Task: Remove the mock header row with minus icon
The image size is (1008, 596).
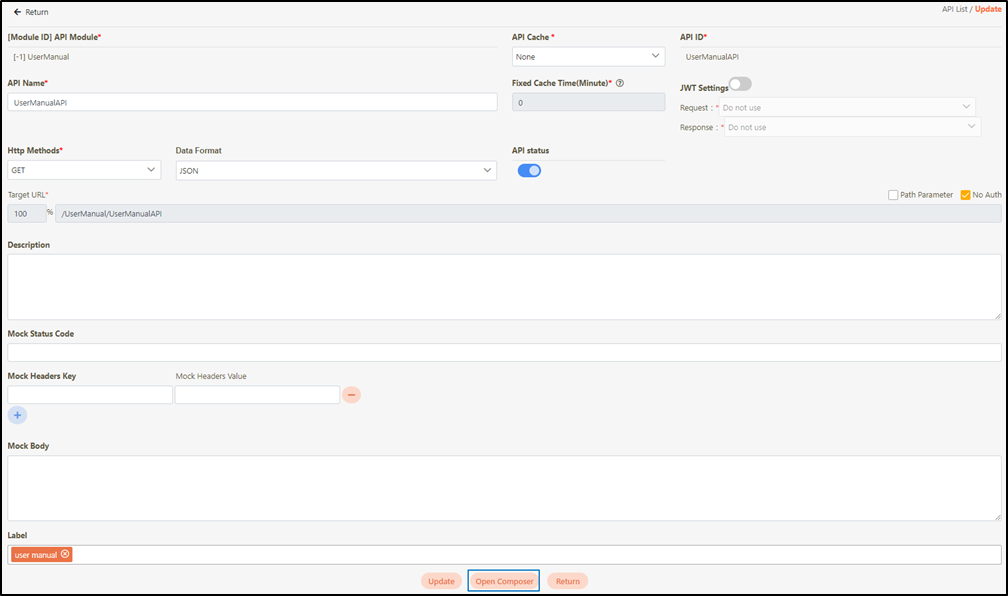Action: click(351, 395)
